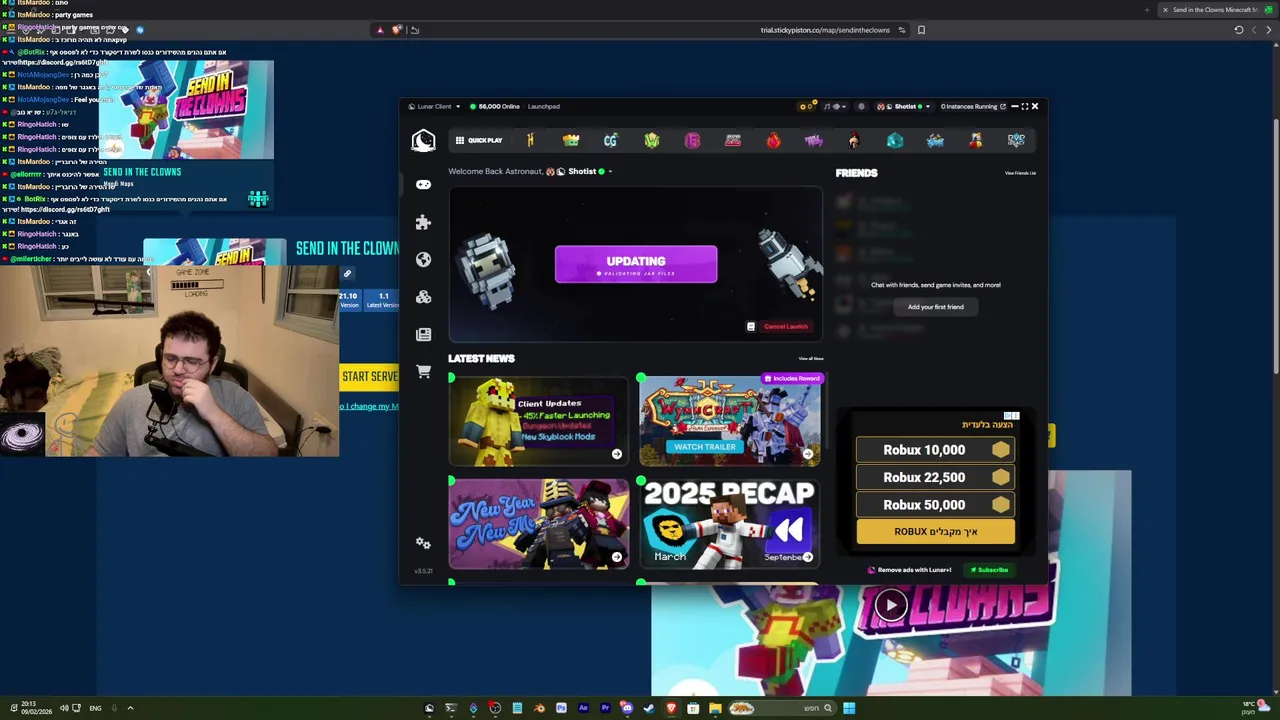This screenshot has width=1280, height=720.
Task: Click the Includes Reward badge
Action: pyautogui.click(x=792, y=379)
